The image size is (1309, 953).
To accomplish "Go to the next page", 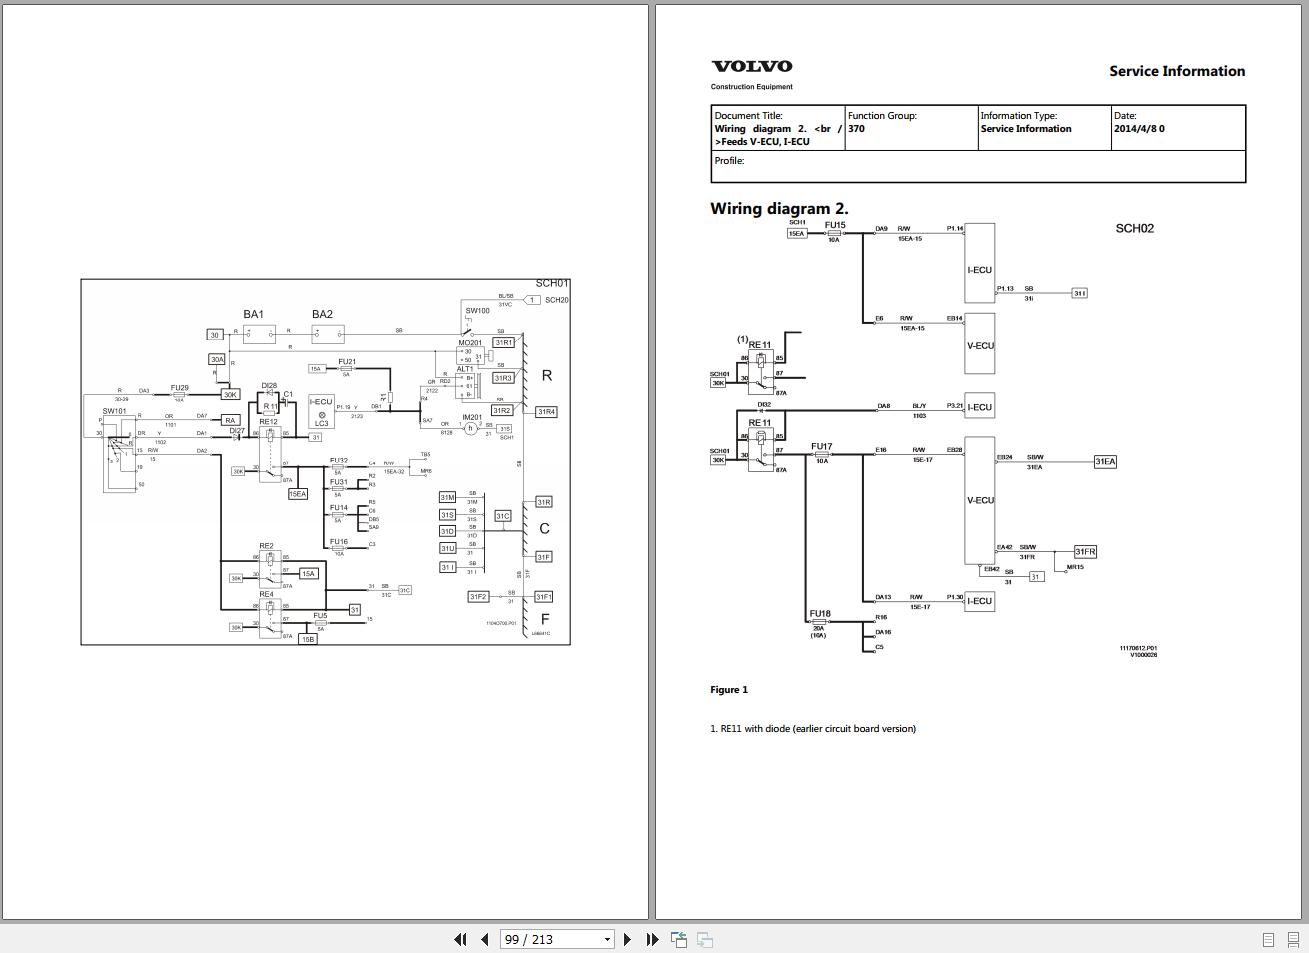I will [627, 939].
